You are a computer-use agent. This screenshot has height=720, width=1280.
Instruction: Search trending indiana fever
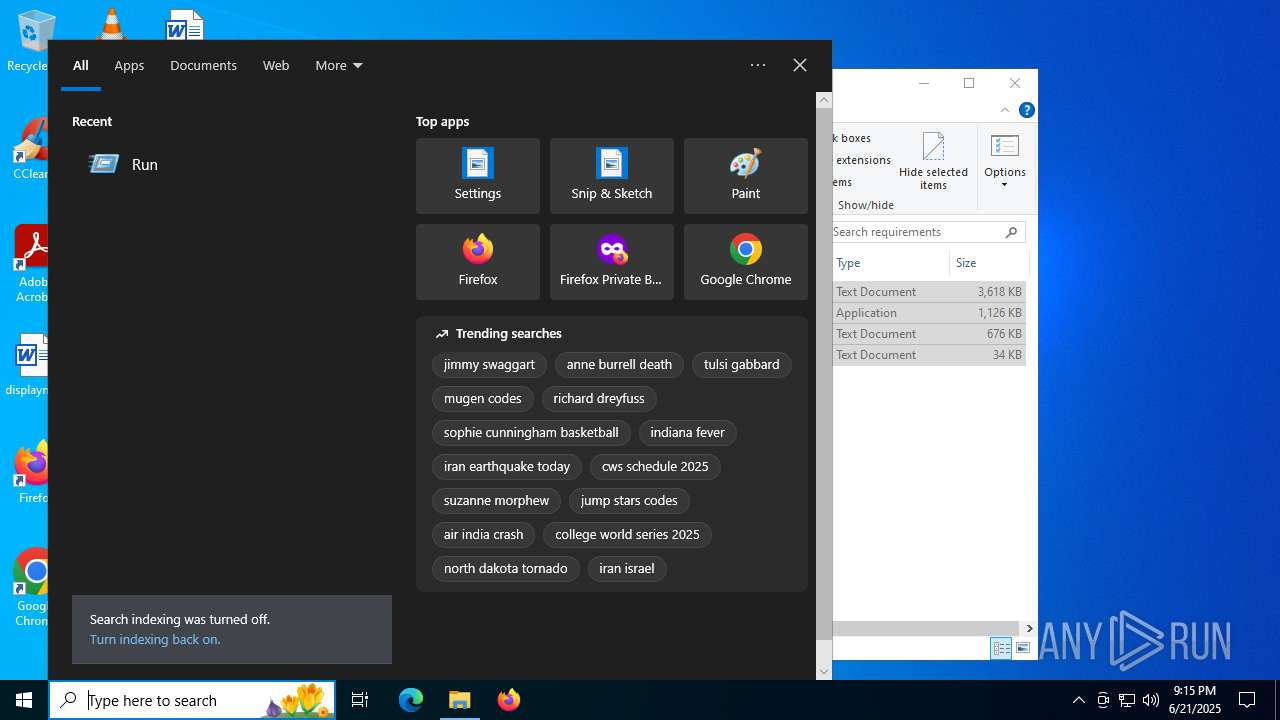687,433
